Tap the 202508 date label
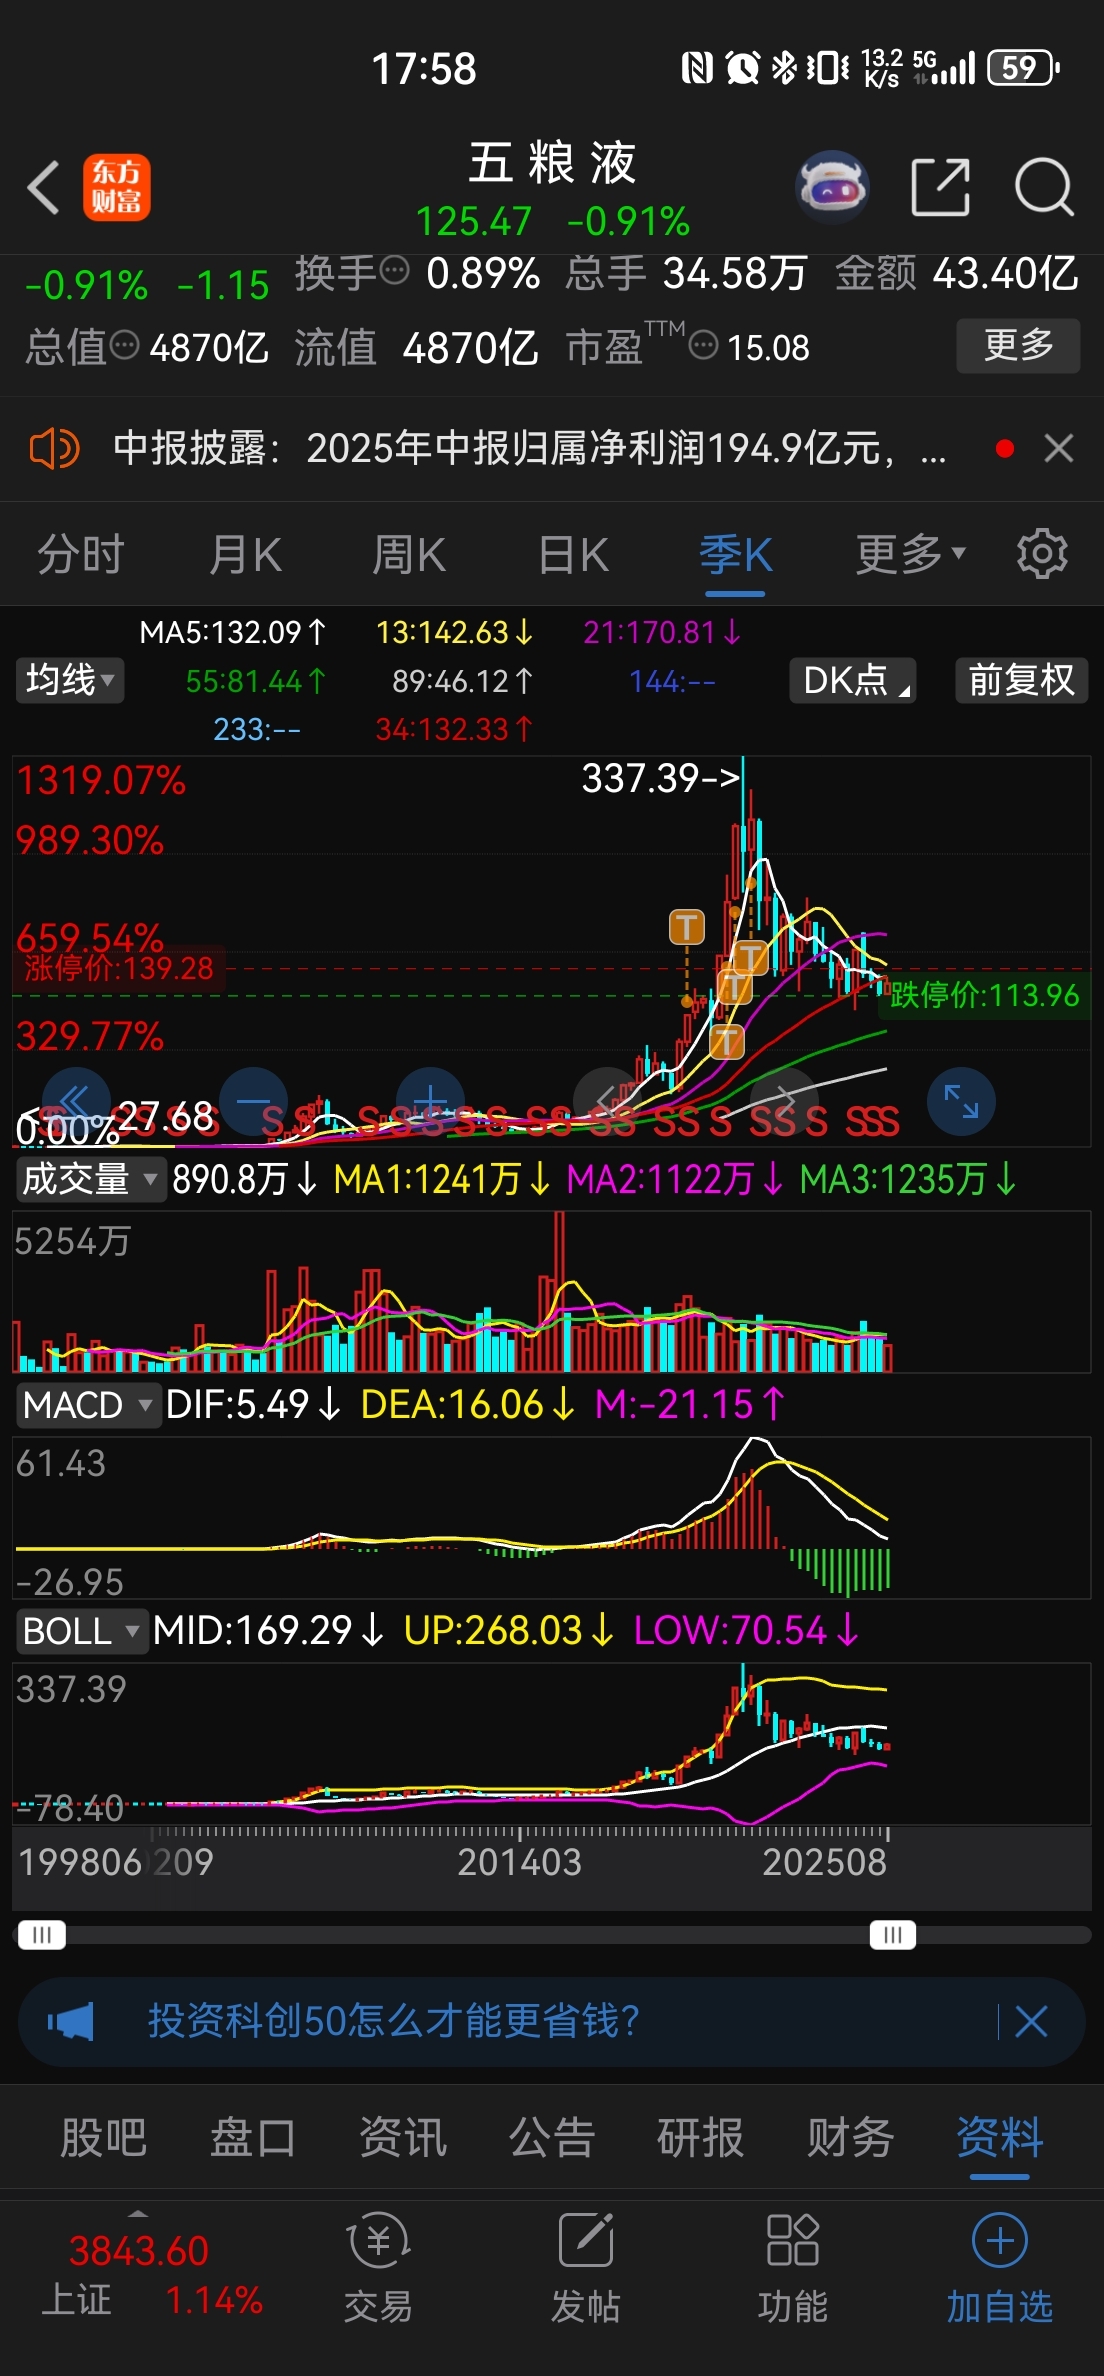 pos(824,1862)
